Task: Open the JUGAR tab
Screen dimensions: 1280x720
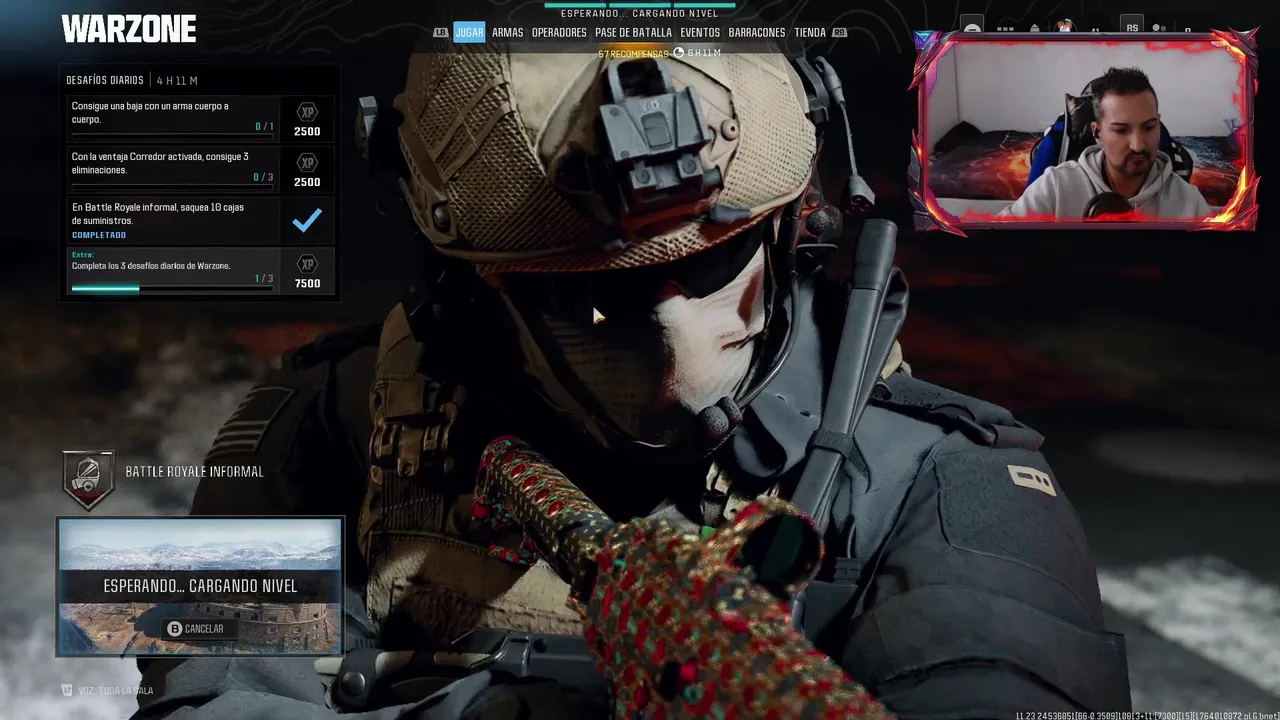Action: (x=469, y=32)
